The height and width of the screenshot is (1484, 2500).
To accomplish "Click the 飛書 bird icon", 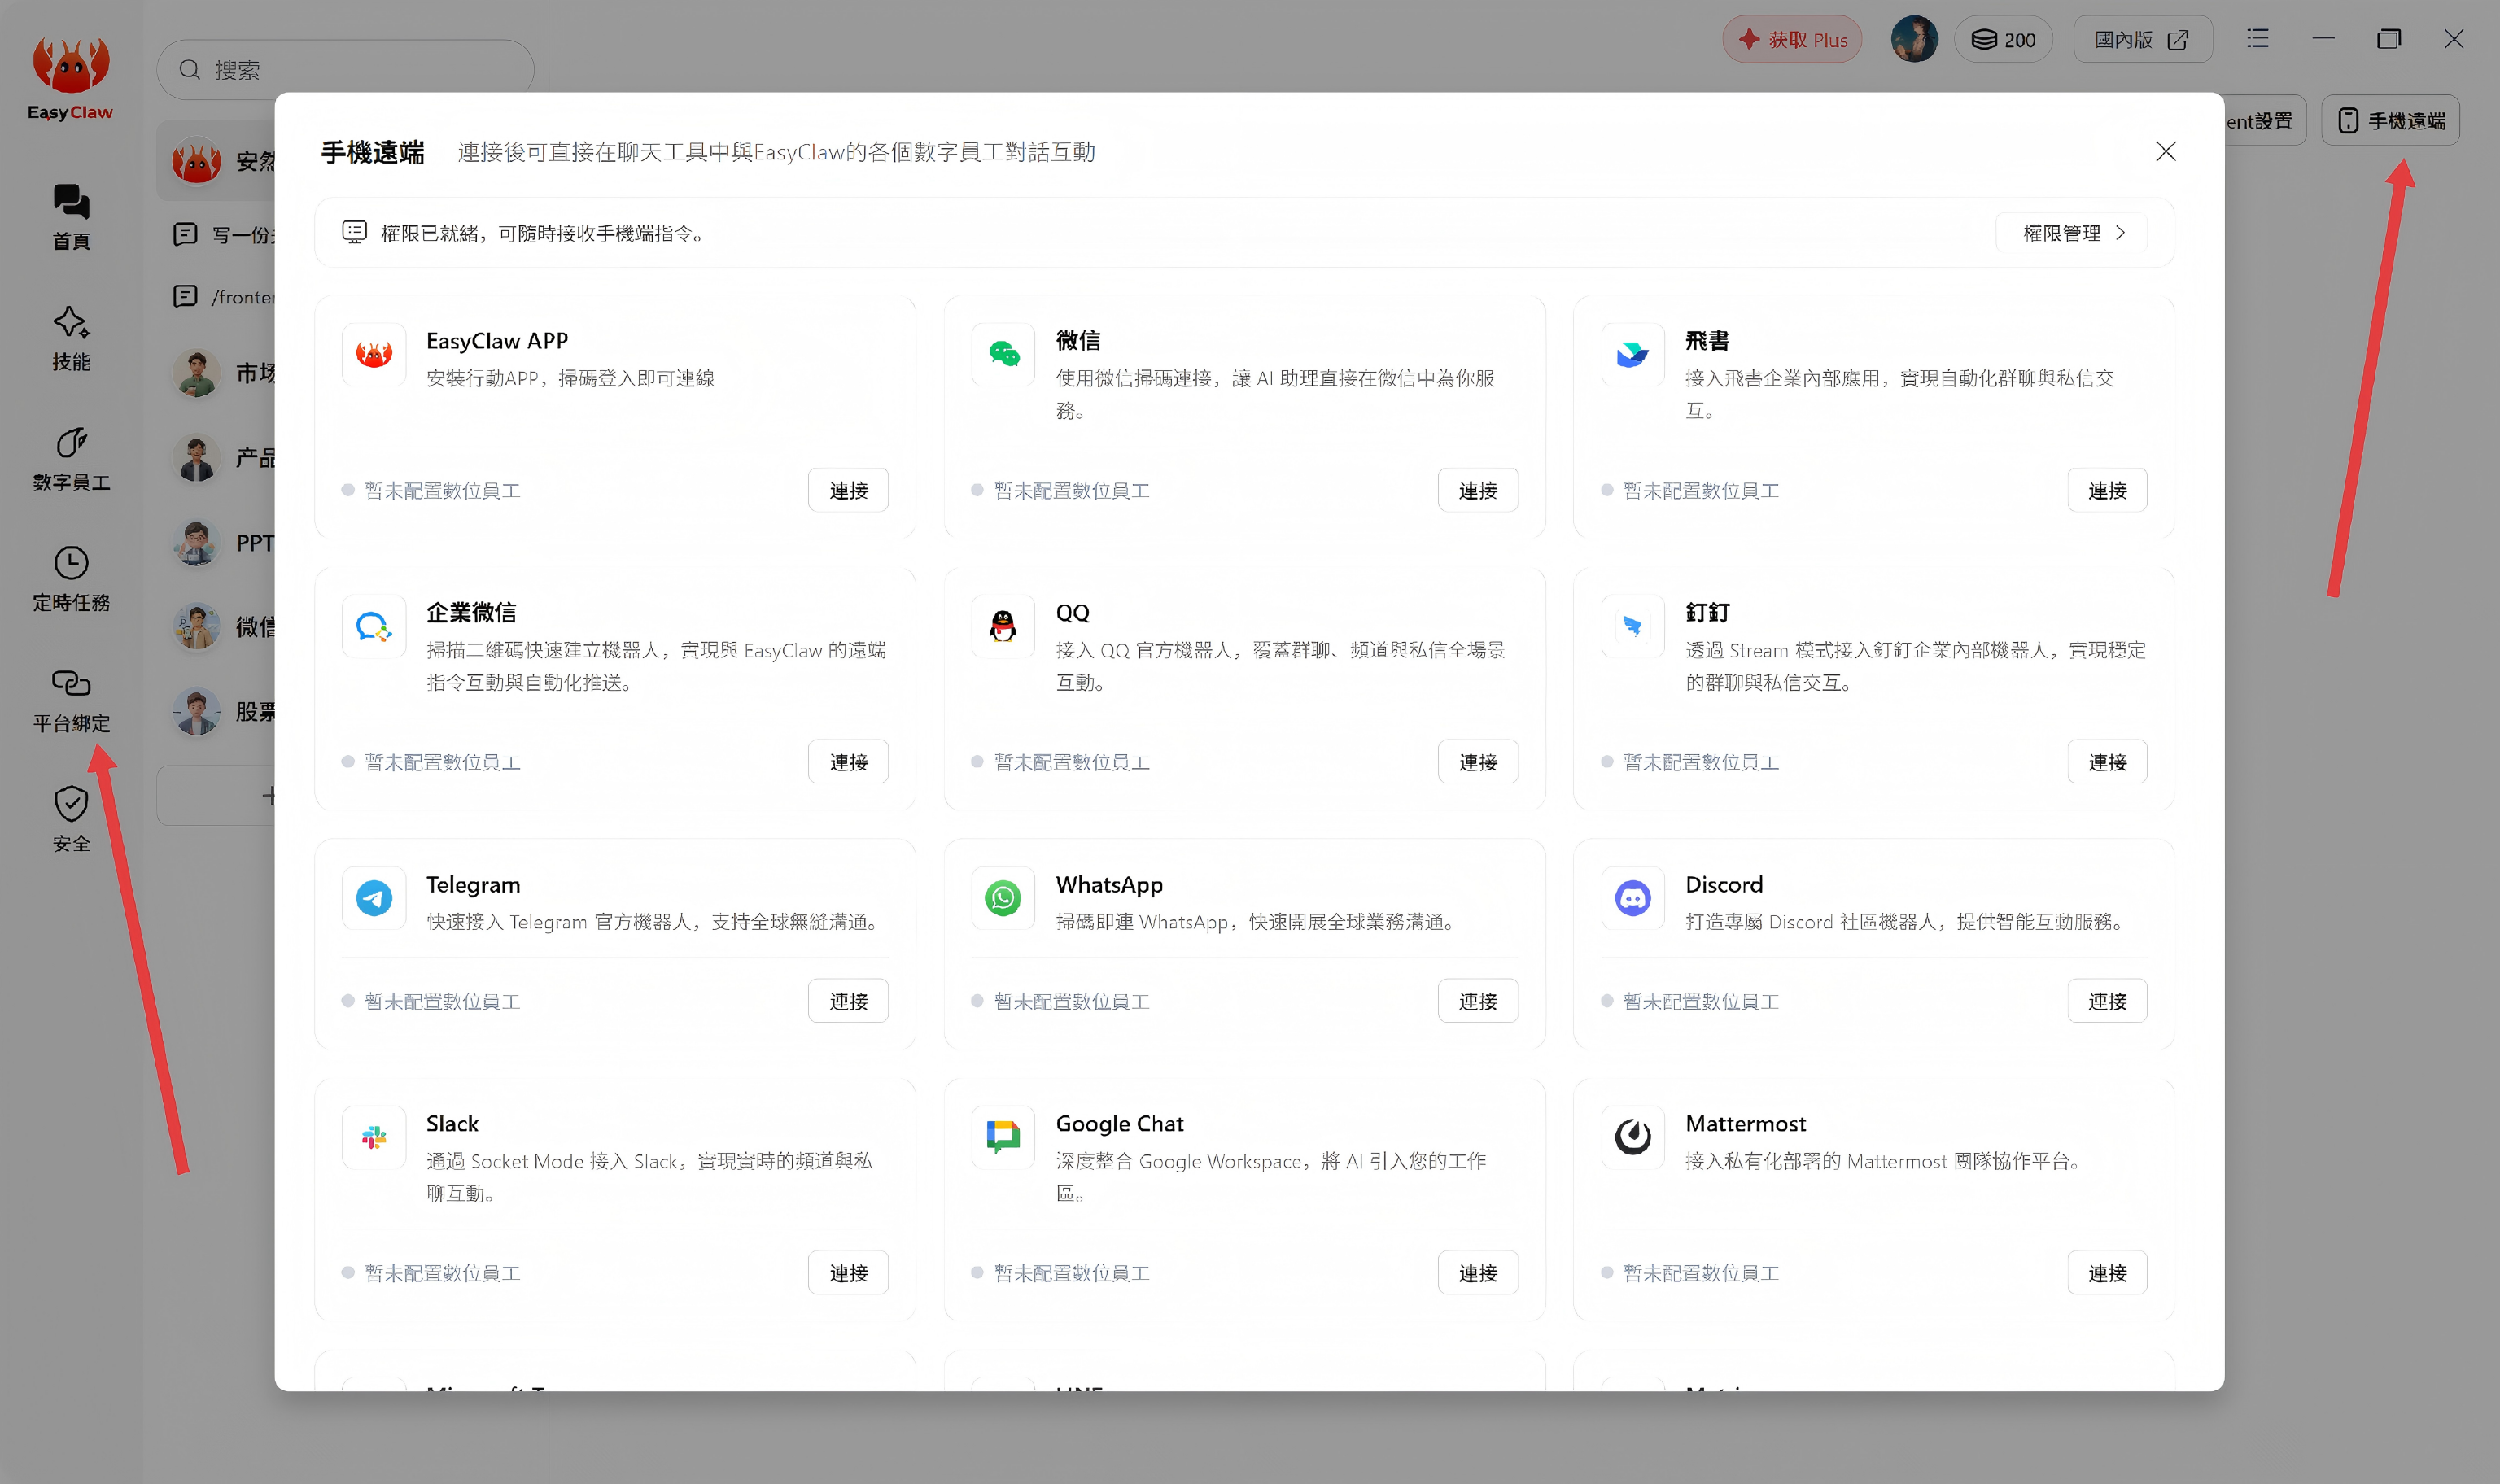I will pyautogui.click(x=1633, y=354).
